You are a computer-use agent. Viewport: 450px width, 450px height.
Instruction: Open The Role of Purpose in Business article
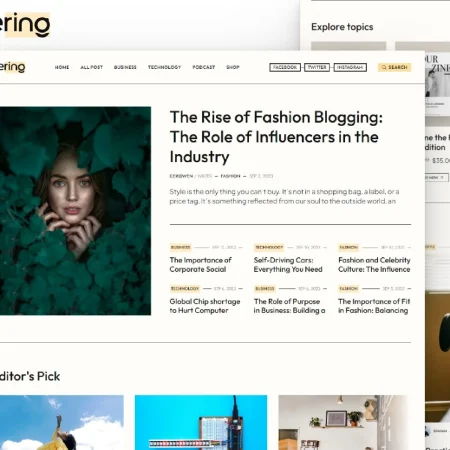click(x=289, y=306)
